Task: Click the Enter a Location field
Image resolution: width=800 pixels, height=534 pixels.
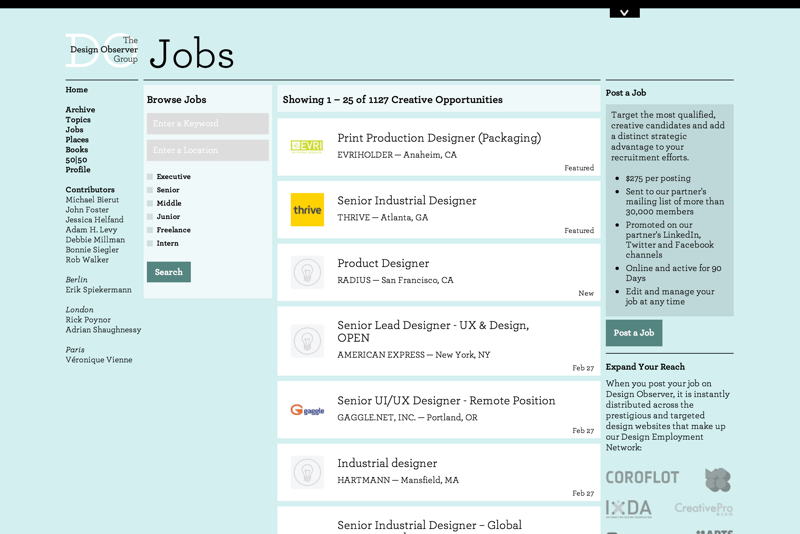Action: coord(208,150)
